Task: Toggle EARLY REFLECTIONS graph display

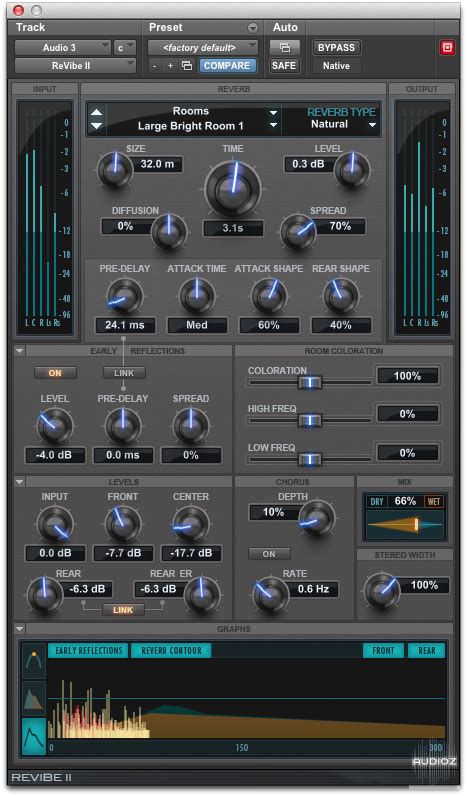Action: click(89, 650)
